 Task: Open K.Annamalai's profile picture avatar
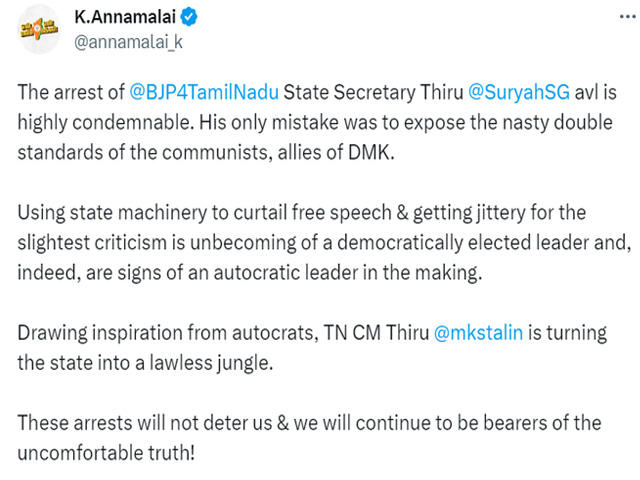coord(39,29)
